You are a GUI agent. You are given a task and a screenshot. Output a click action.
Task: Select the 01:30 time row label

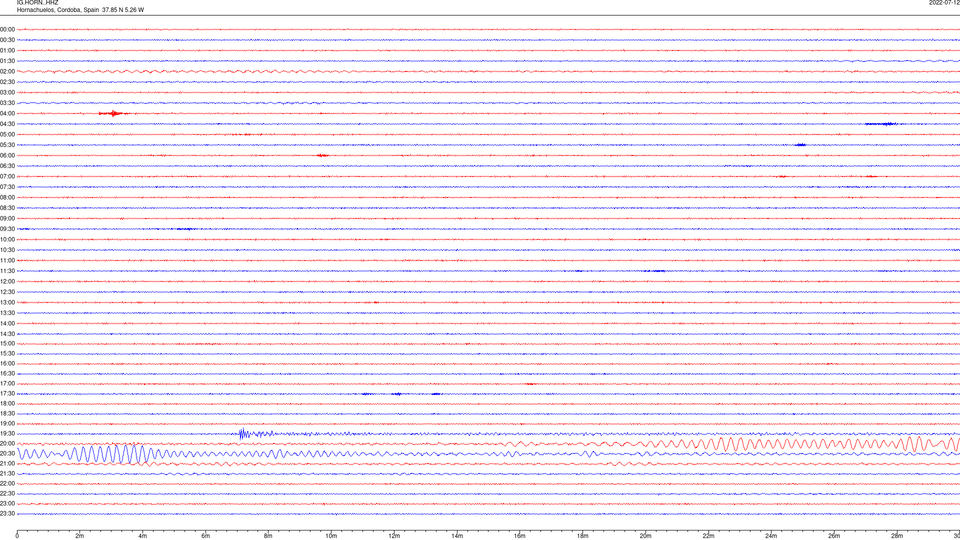pyautogui.click(x=7, y=61)
